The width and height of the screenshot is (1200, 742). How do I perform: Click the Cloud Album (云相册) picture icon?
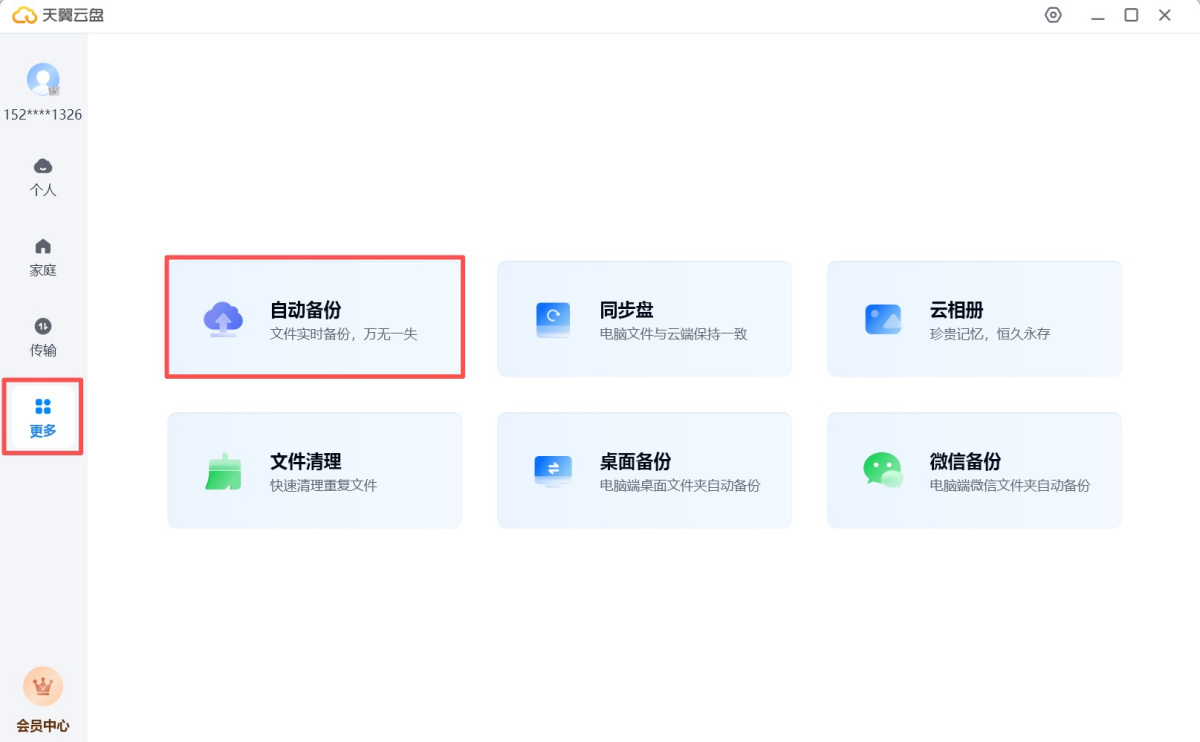883,319
